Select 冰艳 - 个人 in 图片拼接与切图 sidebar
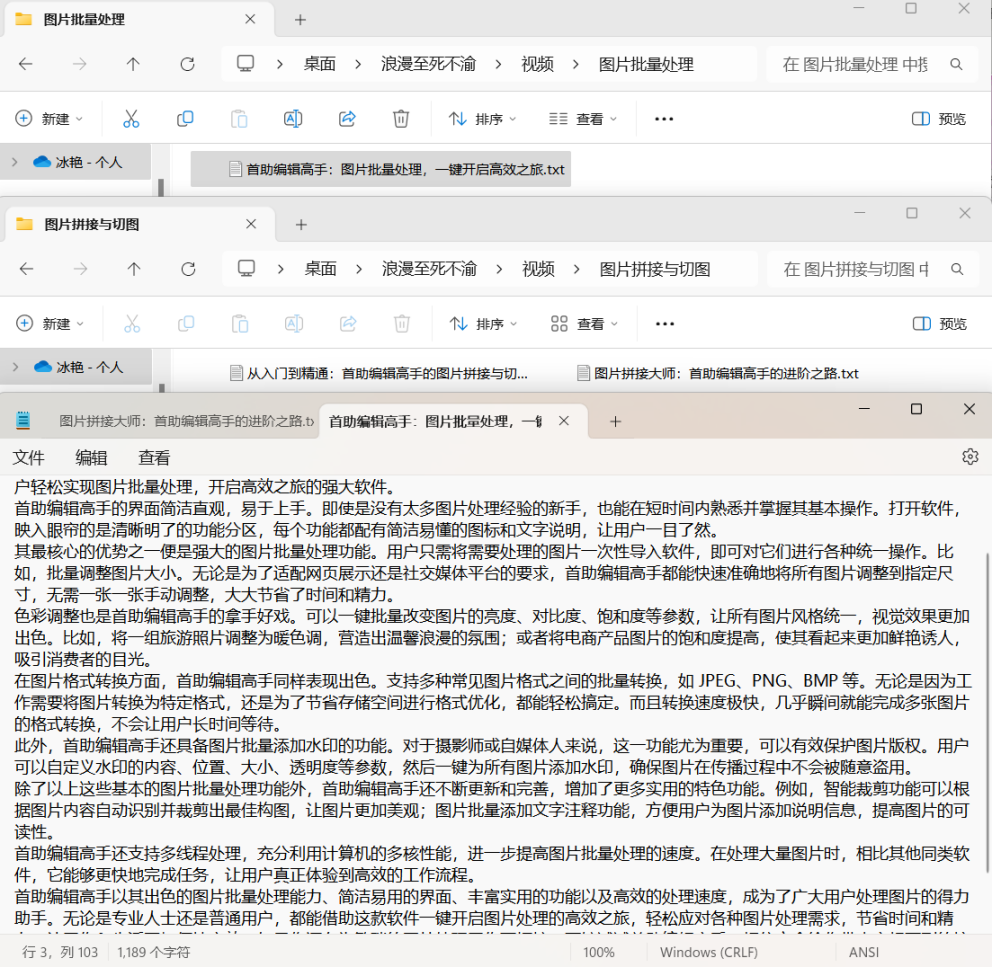This screenshot has height=968, width=992. [78, 367]
